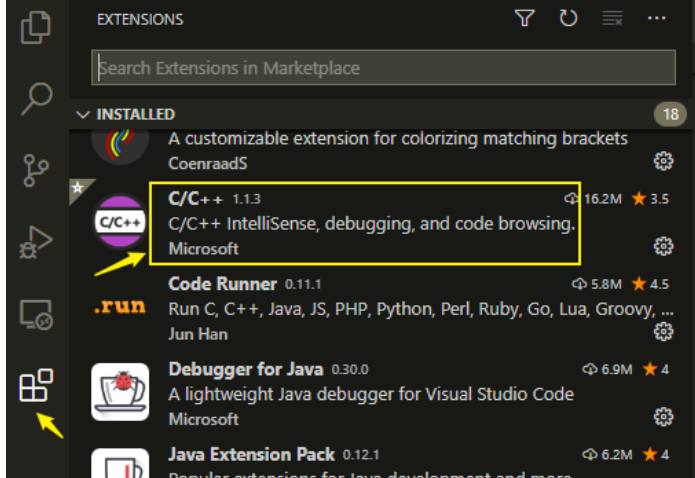Select the Extensions view icon
The image size is (695, 478).
(x=36, y=385)
